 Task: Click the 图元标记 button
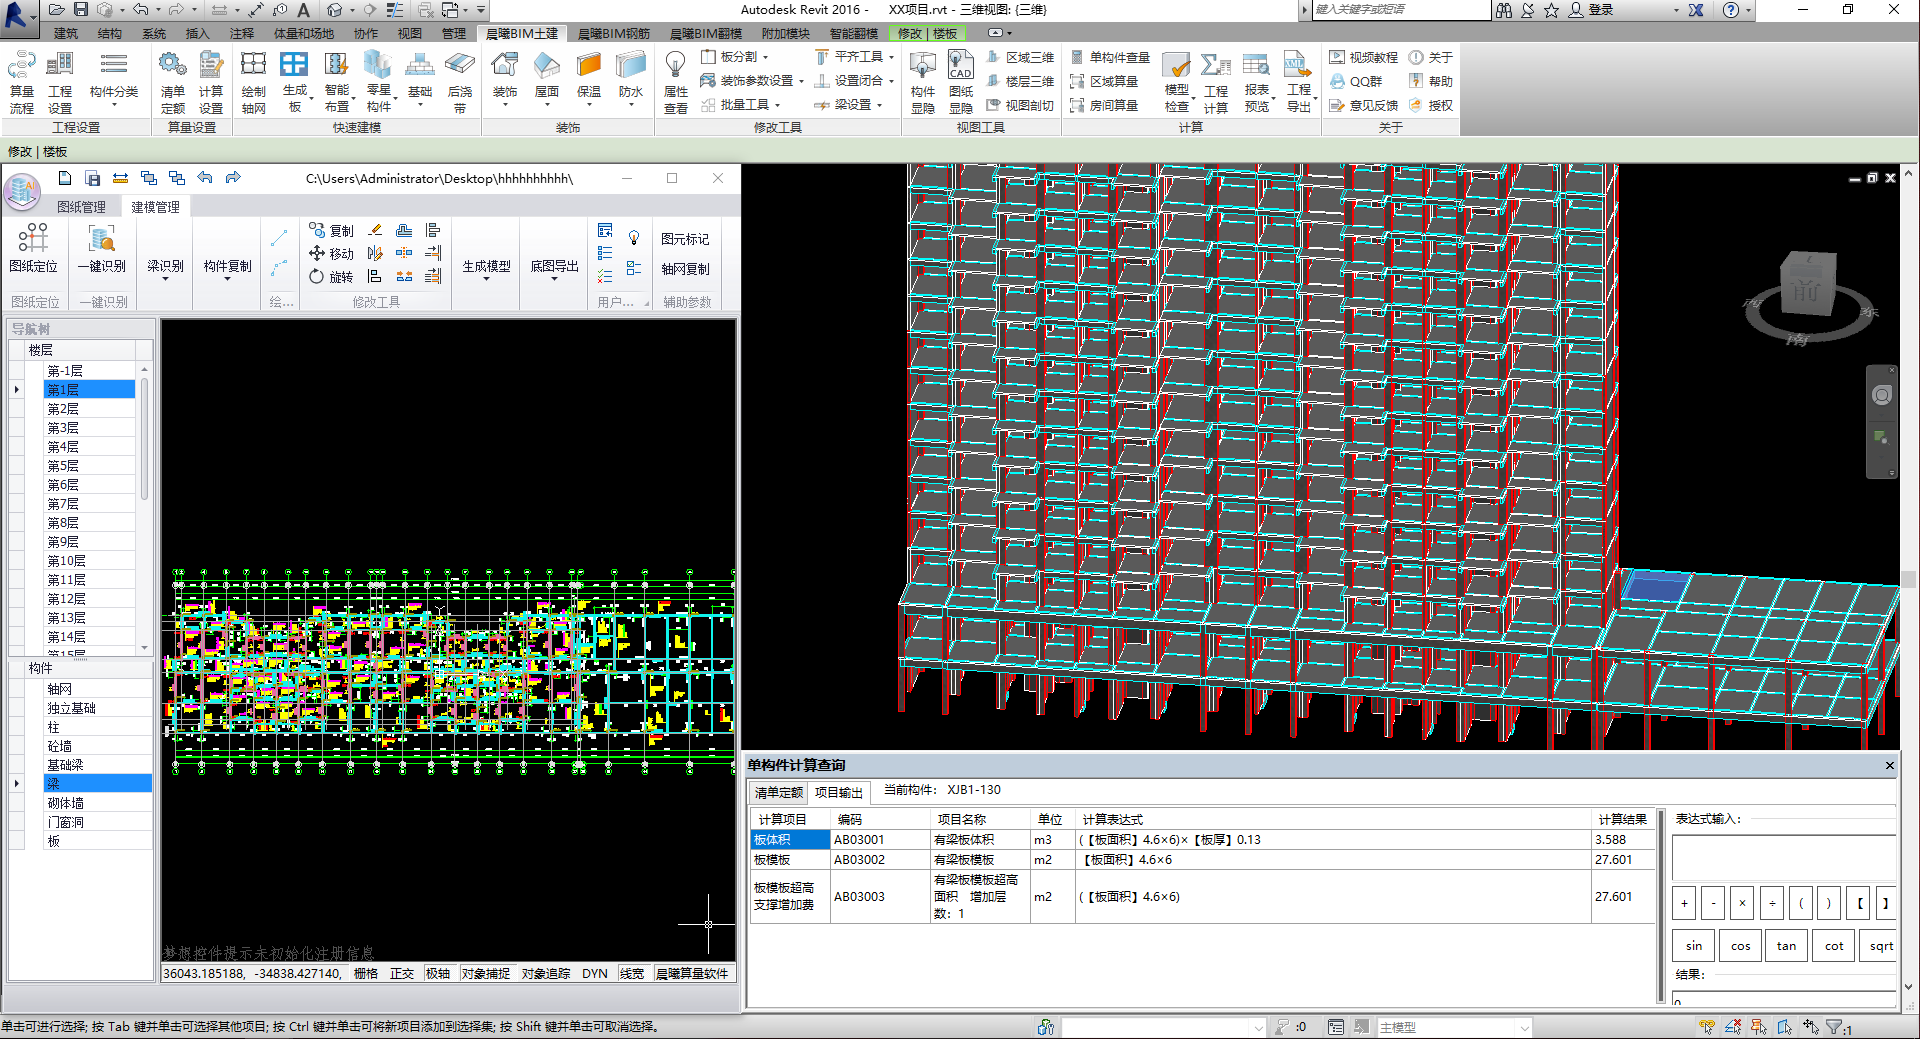pyautogui.click(x=685, y=239)
